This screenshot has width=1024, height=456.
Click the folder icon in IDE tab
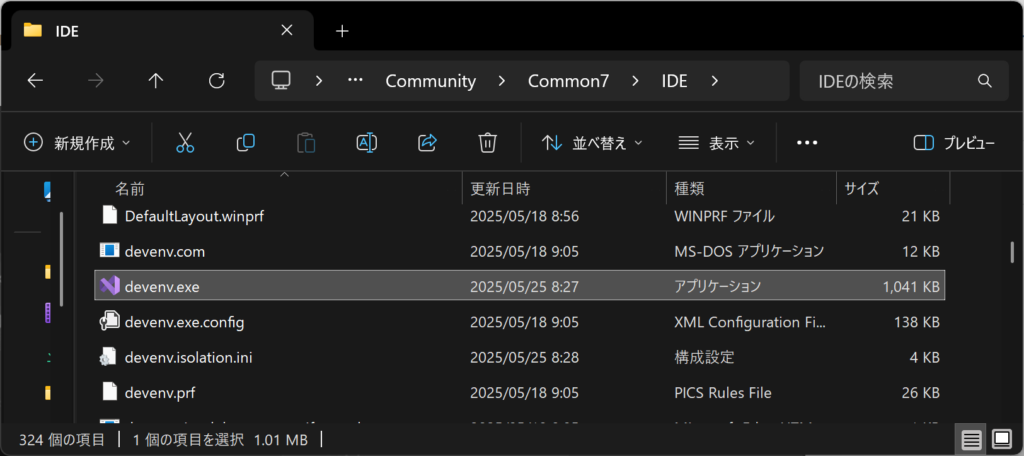pyautogui.click(x=32, y=30)
